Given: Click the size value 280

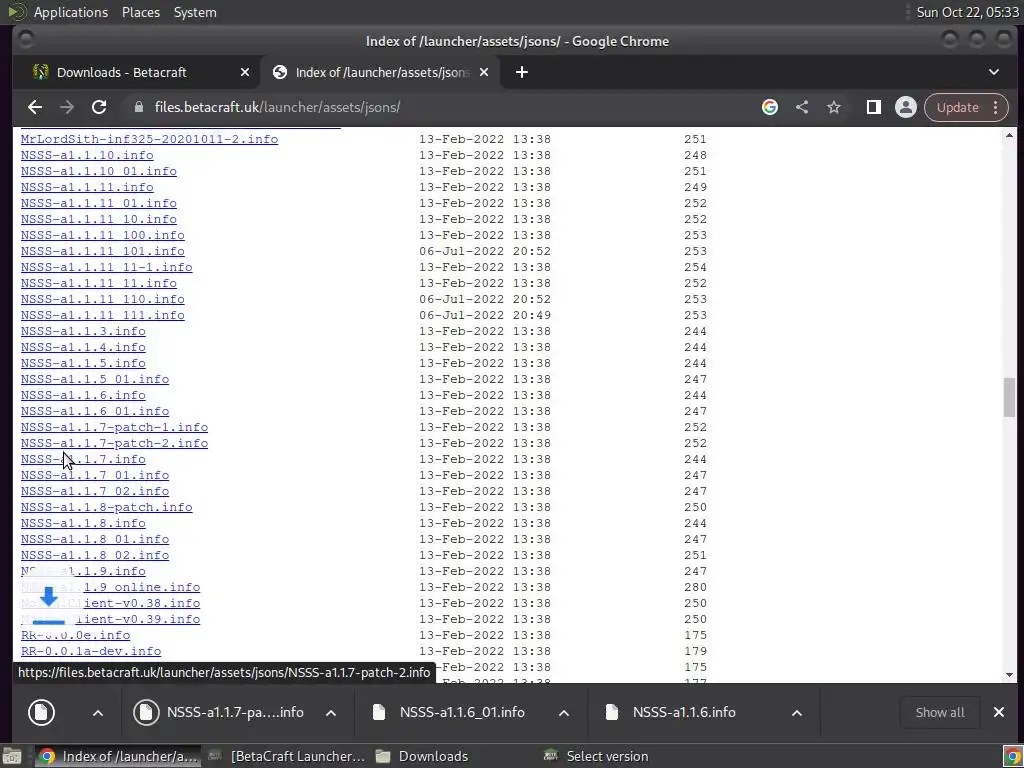Looking at the screenshot, I should pyautogui.click(x=696, y=587).
